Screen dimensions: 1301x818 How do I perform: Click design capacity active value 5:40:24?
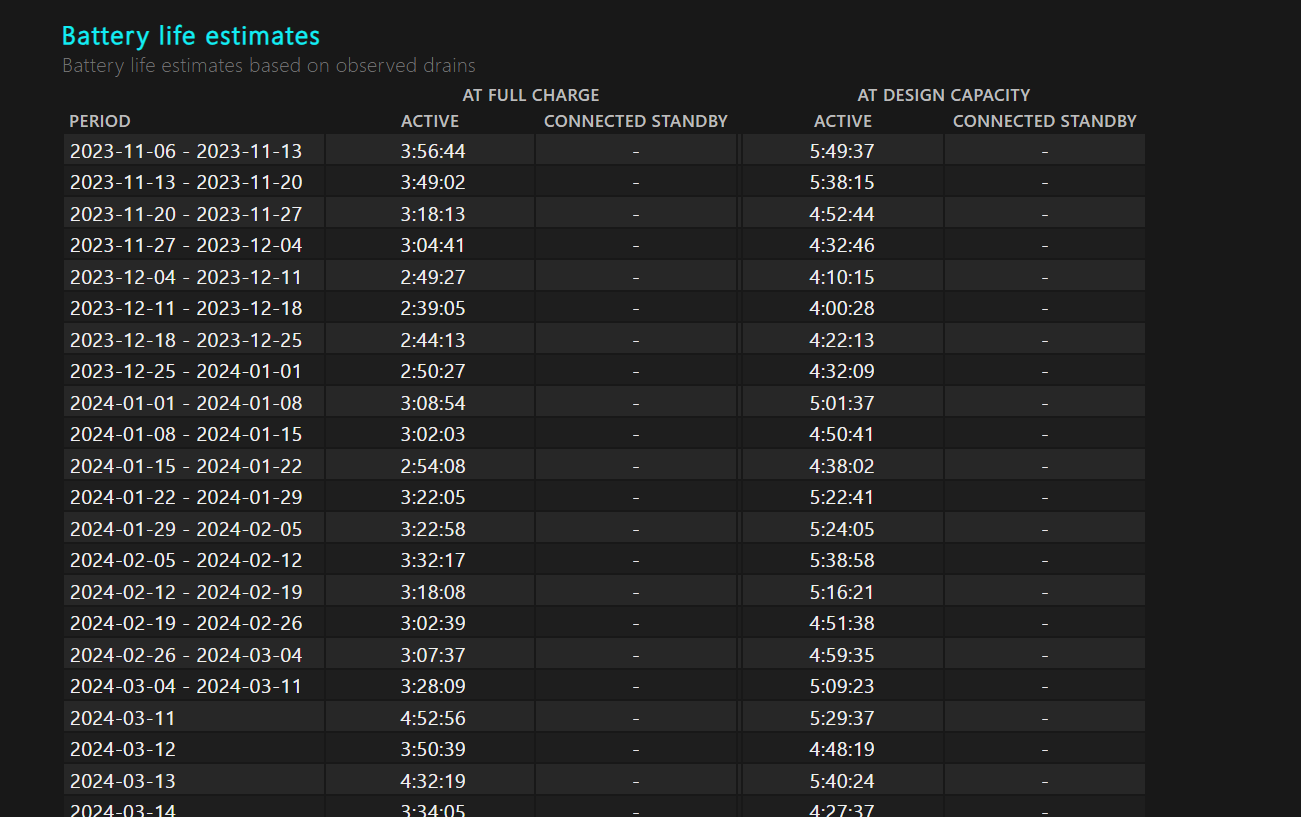(x=842, y=781)
